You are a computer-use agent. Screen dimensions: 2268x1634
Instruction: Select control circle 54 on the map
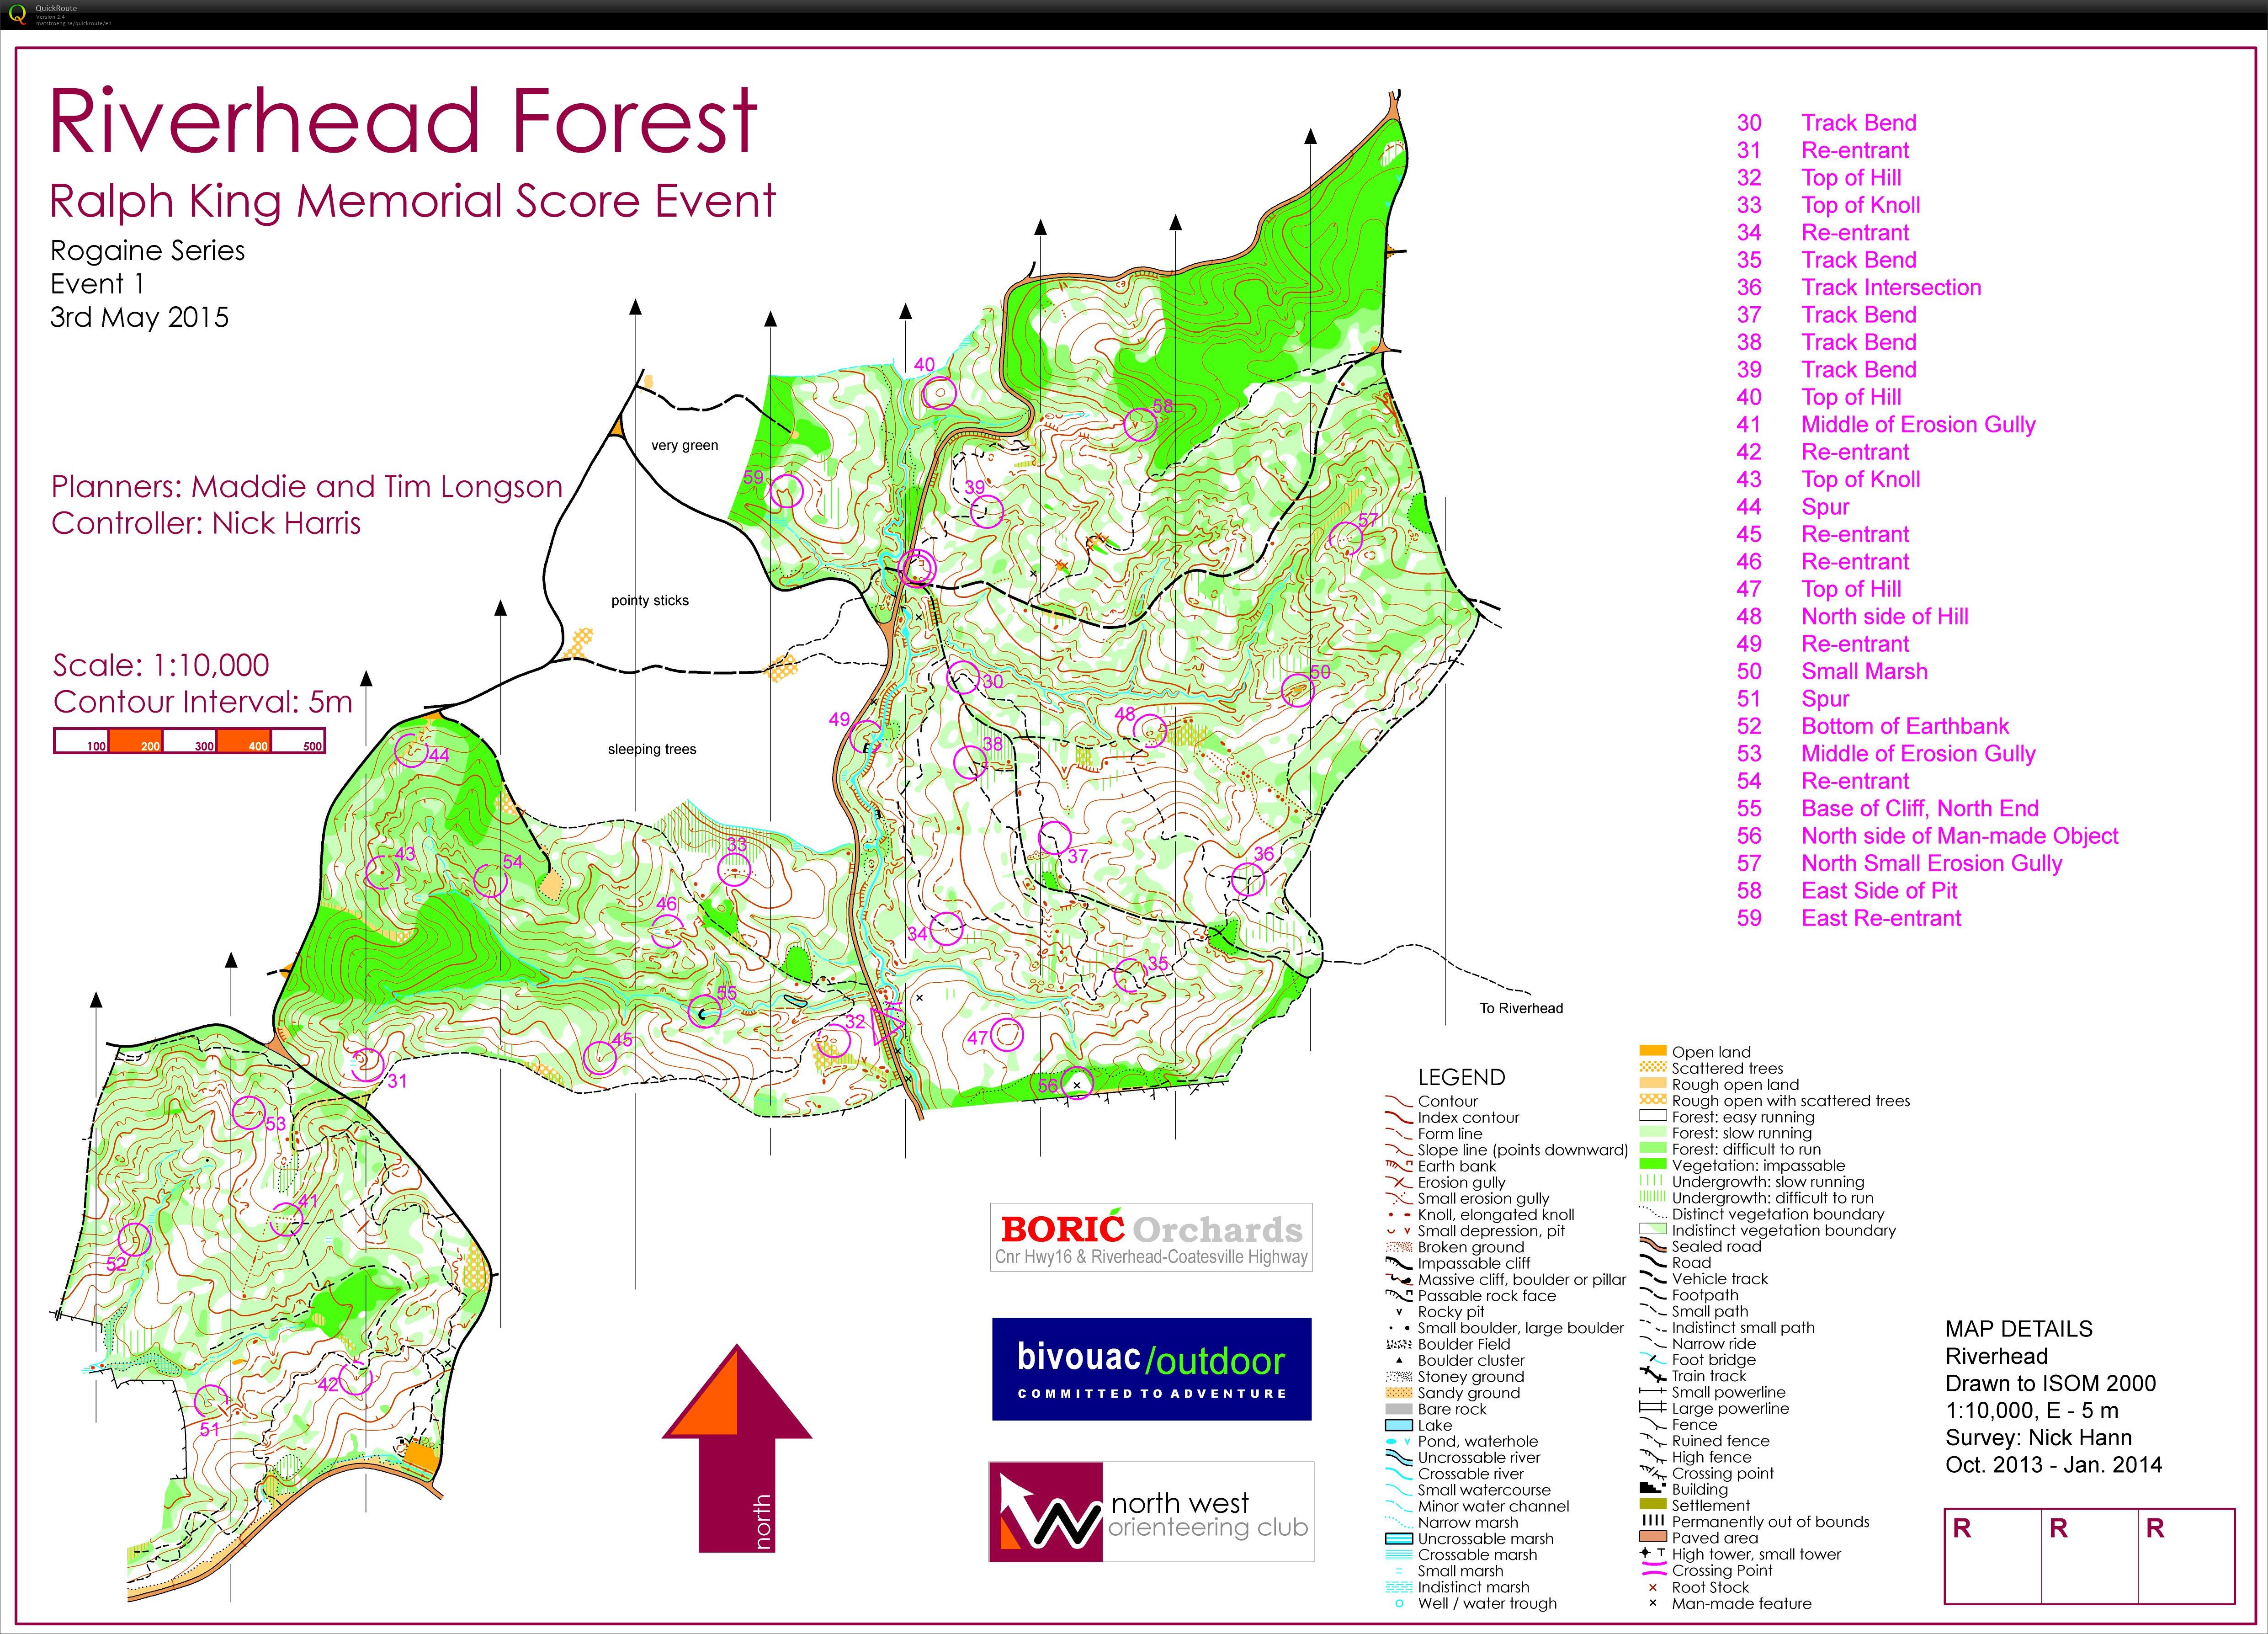(x=490, y=881)
